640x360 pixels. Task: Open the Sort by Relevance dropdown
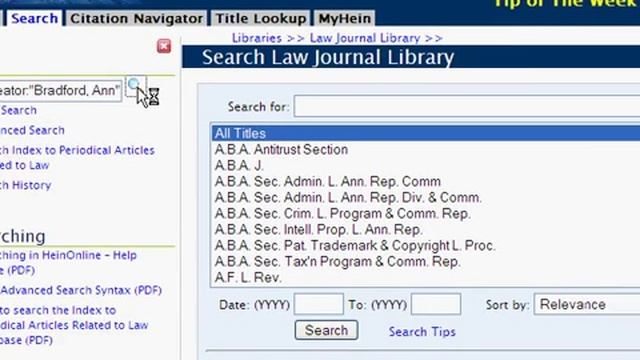(587, 304)
